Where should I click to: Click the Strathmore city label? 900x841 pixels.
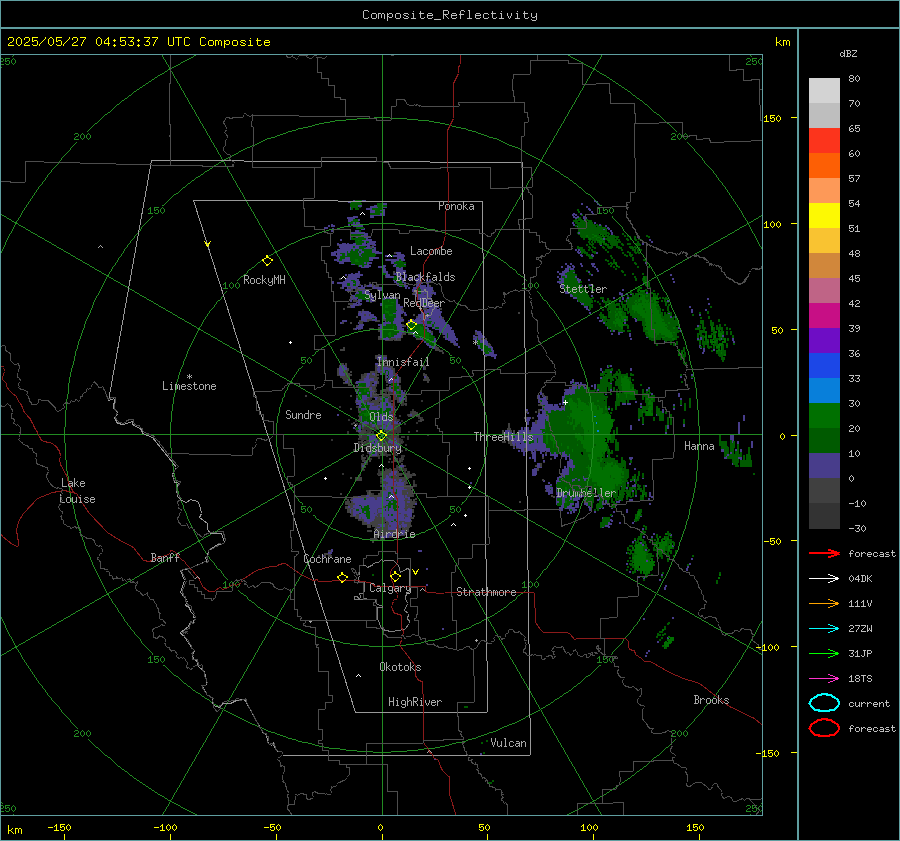coord(486,592)
